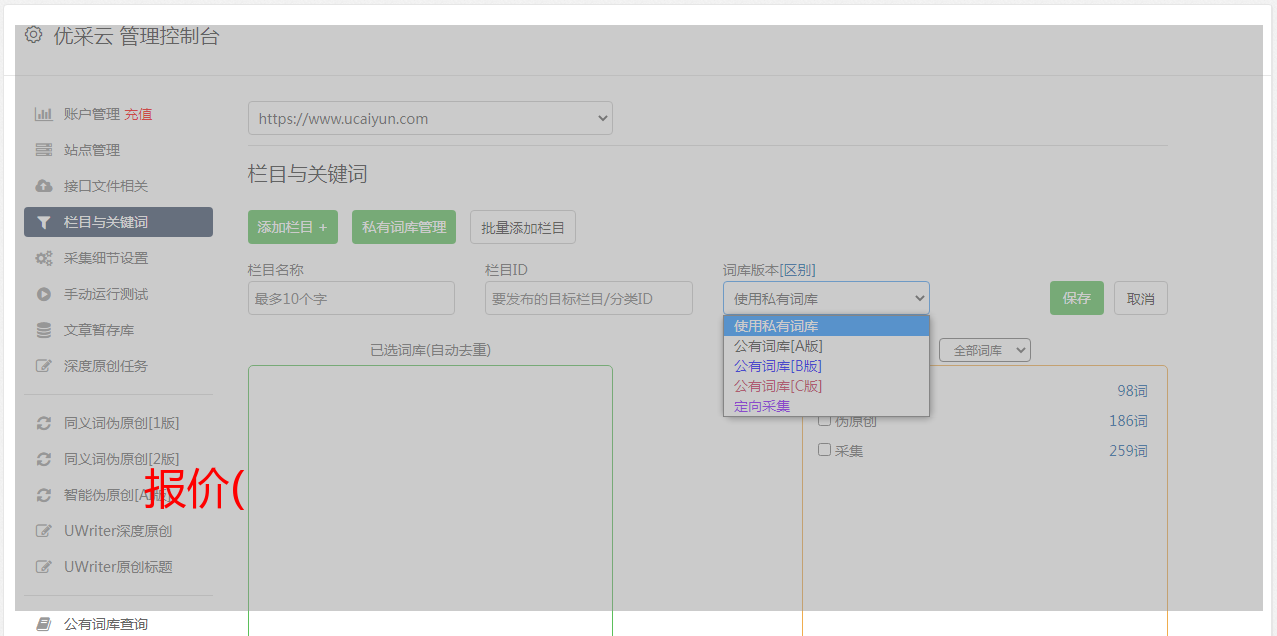Click the play icon for 手动运行测试

pos(43,294)
